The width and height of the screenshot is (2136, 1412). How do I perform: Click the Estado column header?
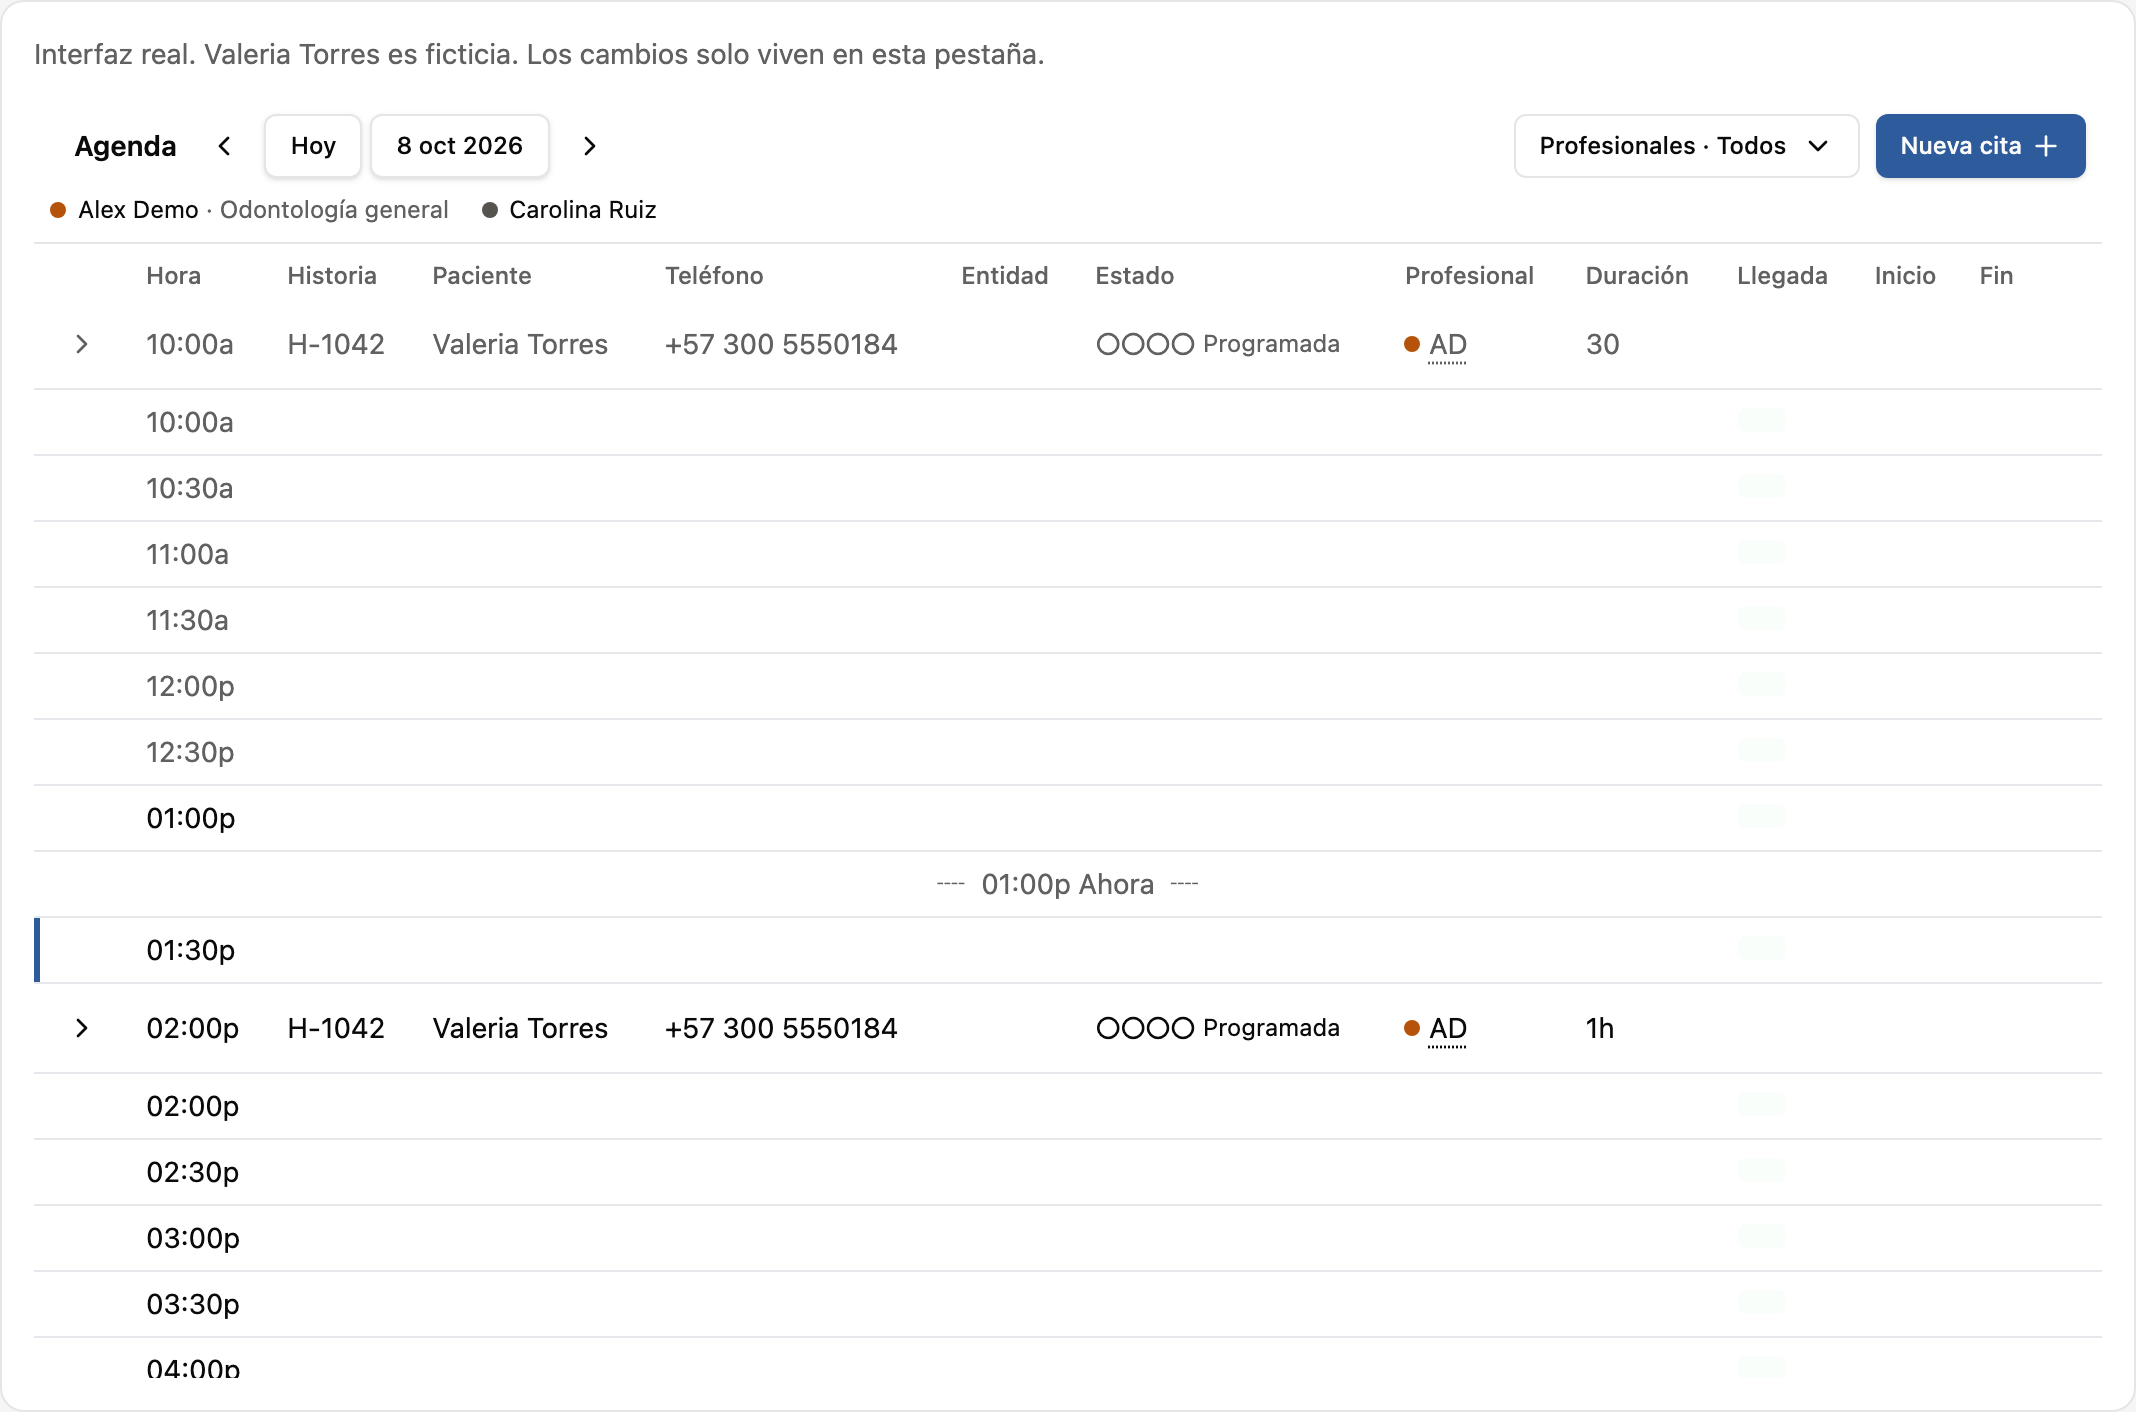tap(1134, 276)
